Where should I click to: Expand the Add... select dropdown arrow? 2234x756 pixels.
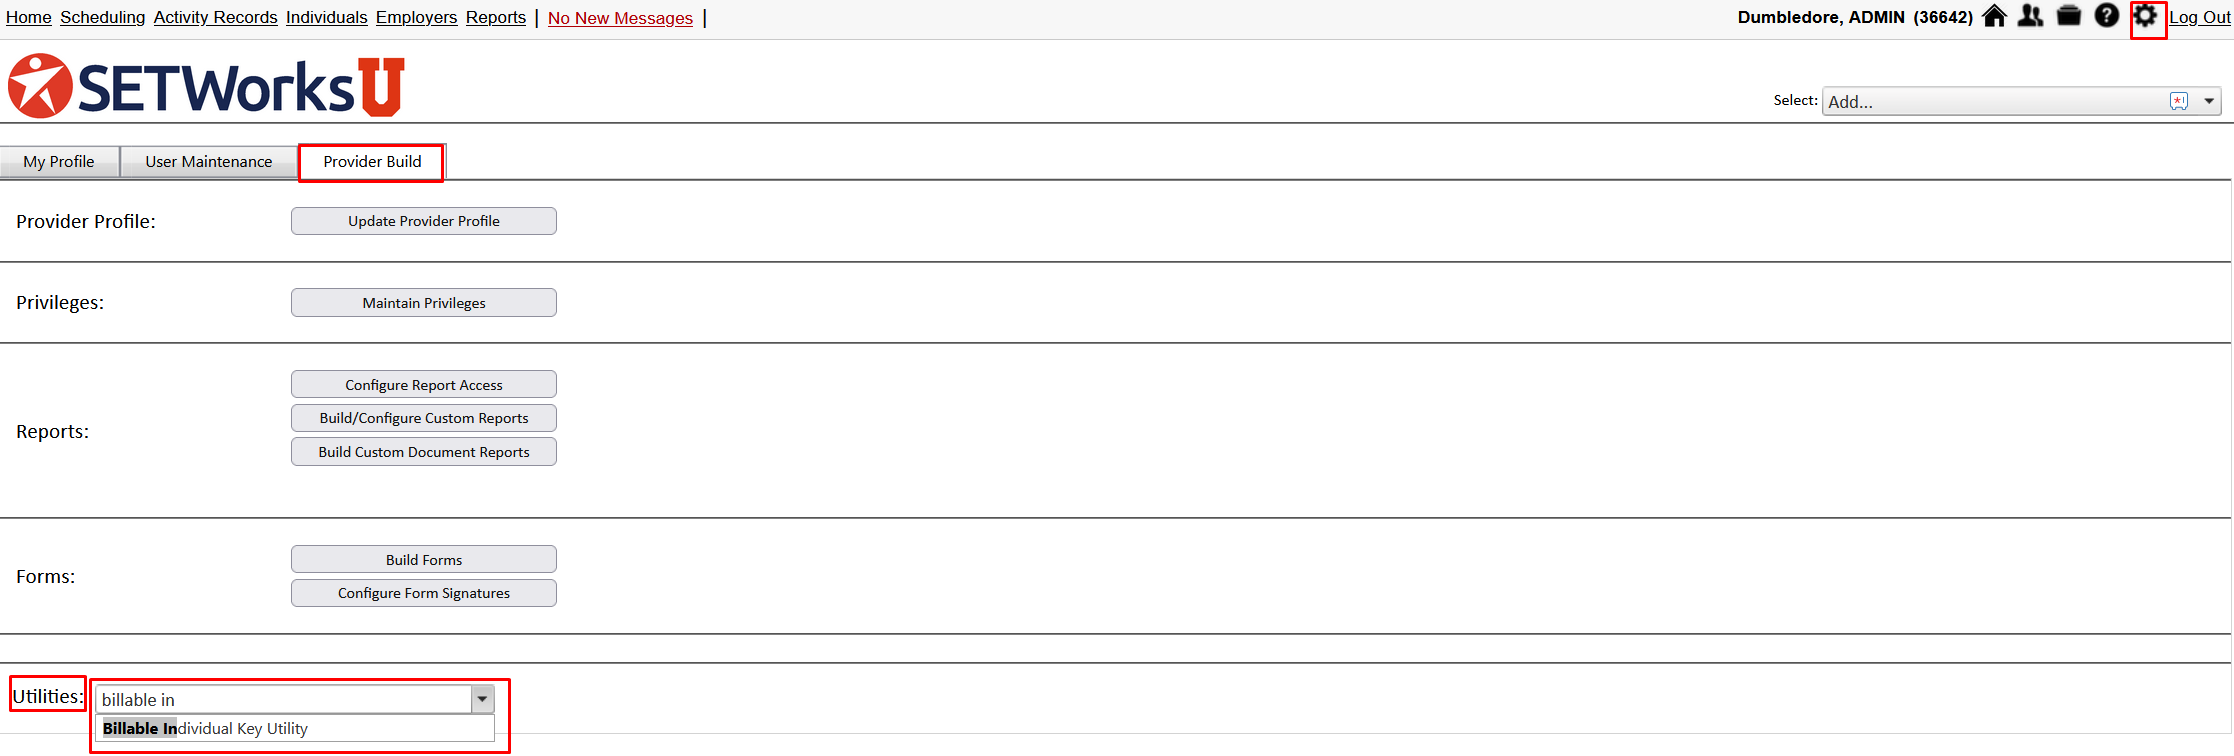click(2209, 101)
